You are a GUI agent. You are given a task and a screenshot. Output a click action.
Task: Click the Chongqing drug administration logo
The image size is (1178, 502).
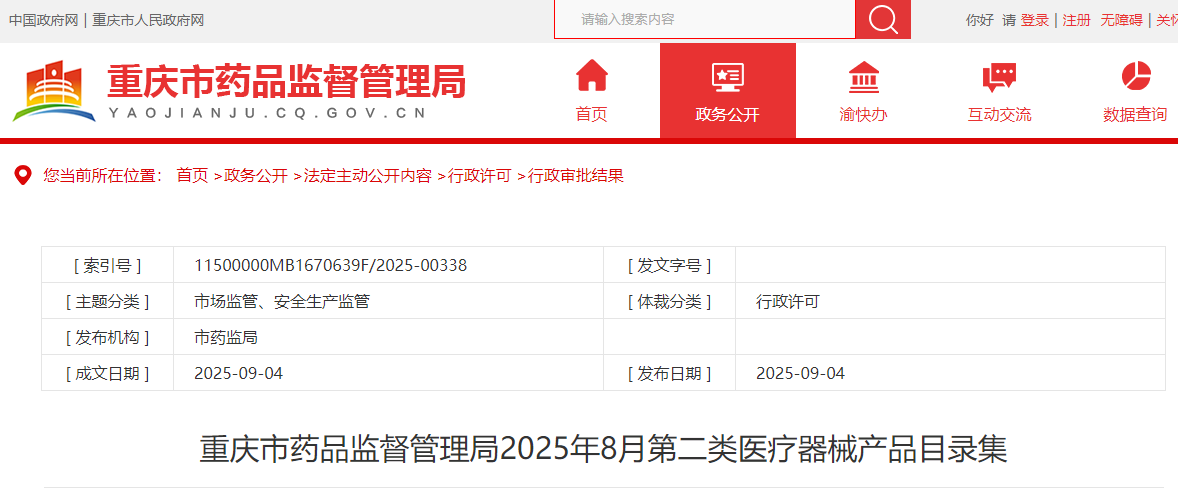click(x=54, y=91)
